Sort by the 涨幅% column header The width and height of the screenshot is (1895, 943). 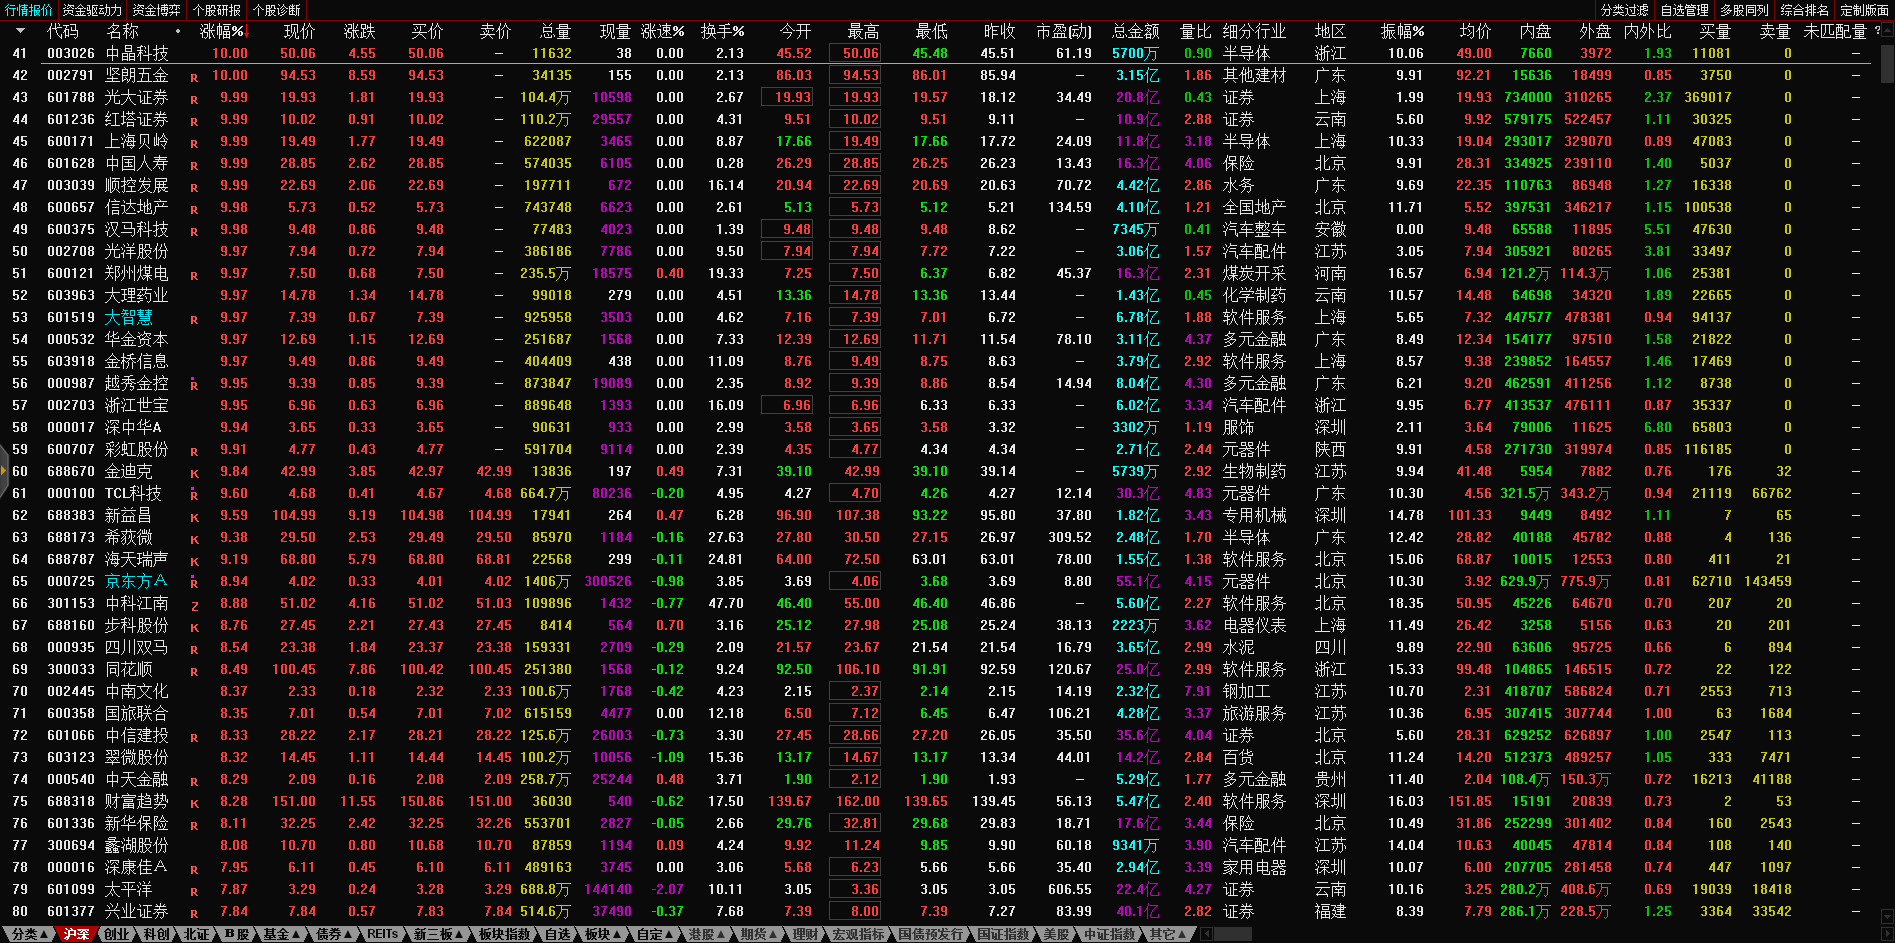point(222,31)
